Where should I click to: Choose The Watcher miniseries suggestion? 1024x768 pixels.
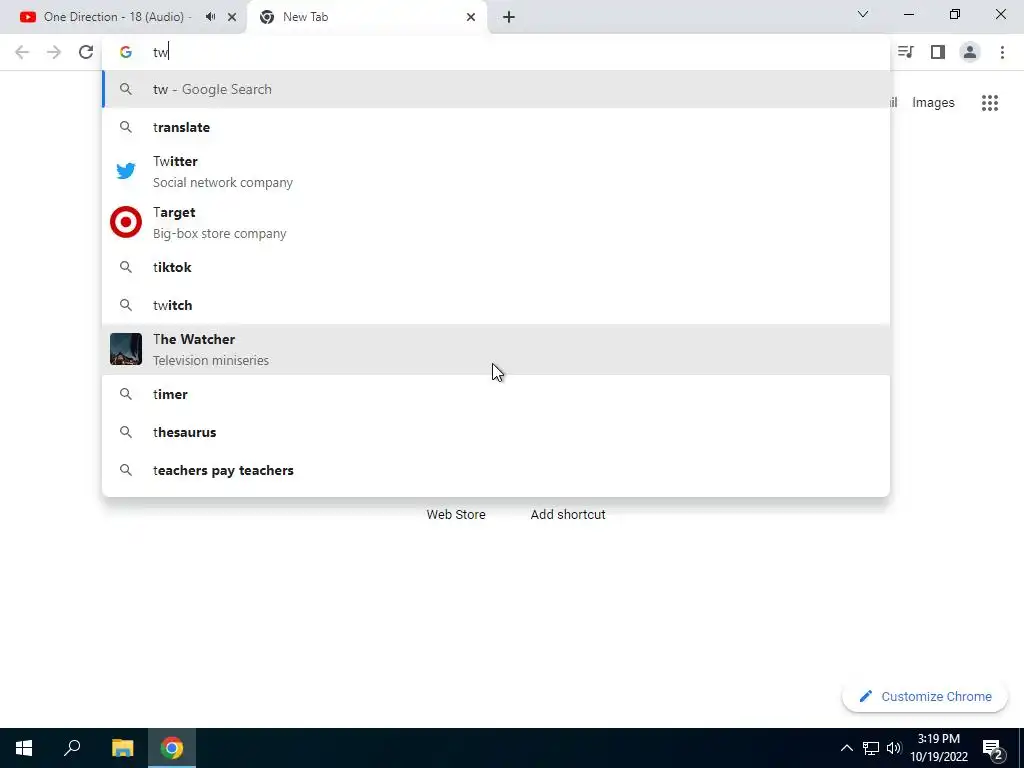pos(496,349)
